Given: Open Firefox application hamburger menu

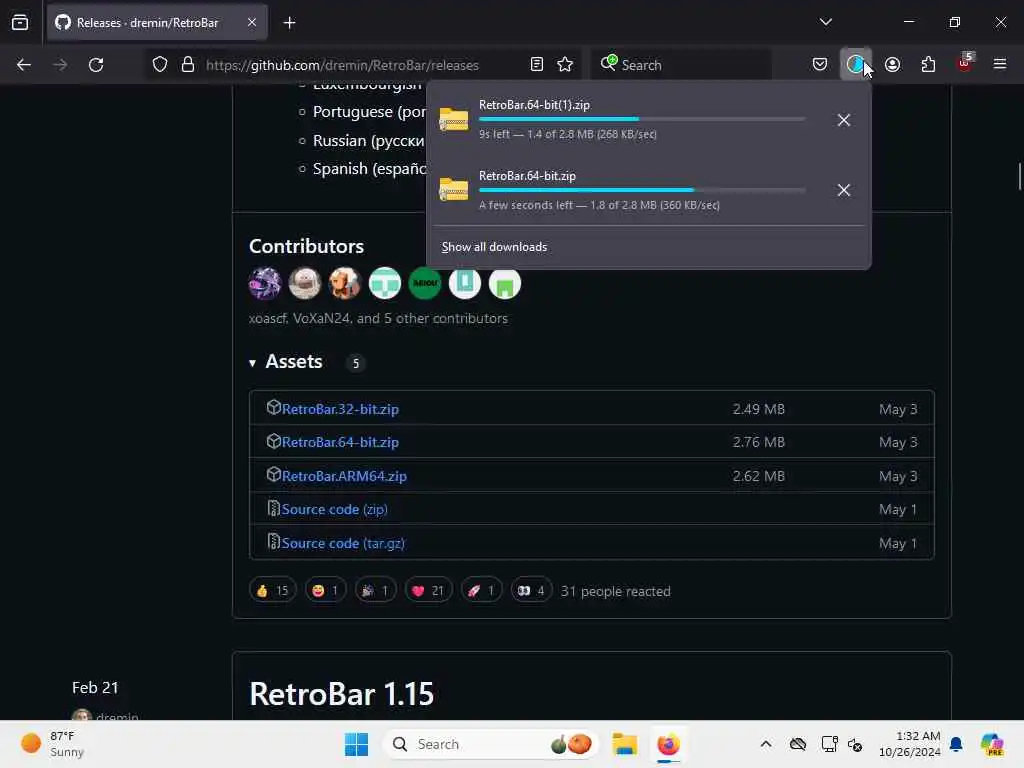Looking at the screenshot, I should point(1000,64).
